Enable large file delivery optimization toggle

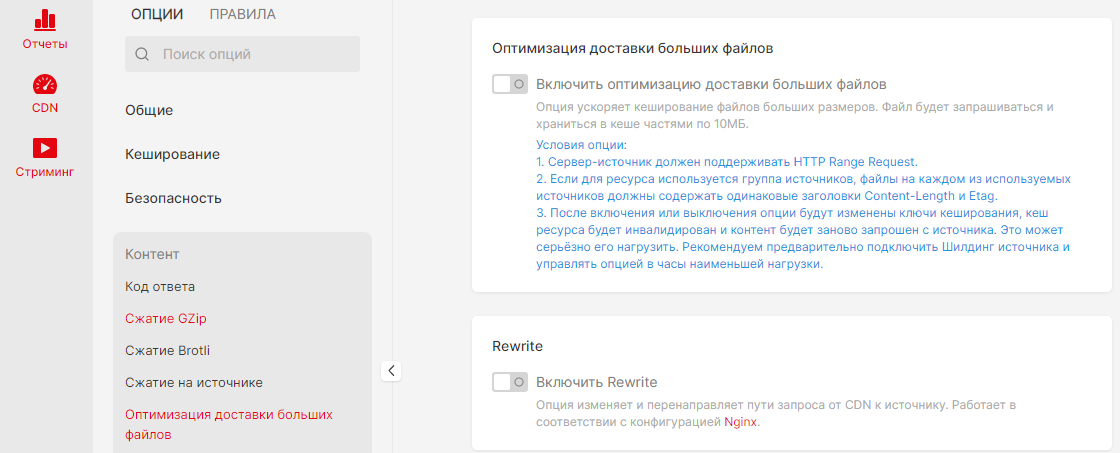pyautogui.click(x=509, y=84)
